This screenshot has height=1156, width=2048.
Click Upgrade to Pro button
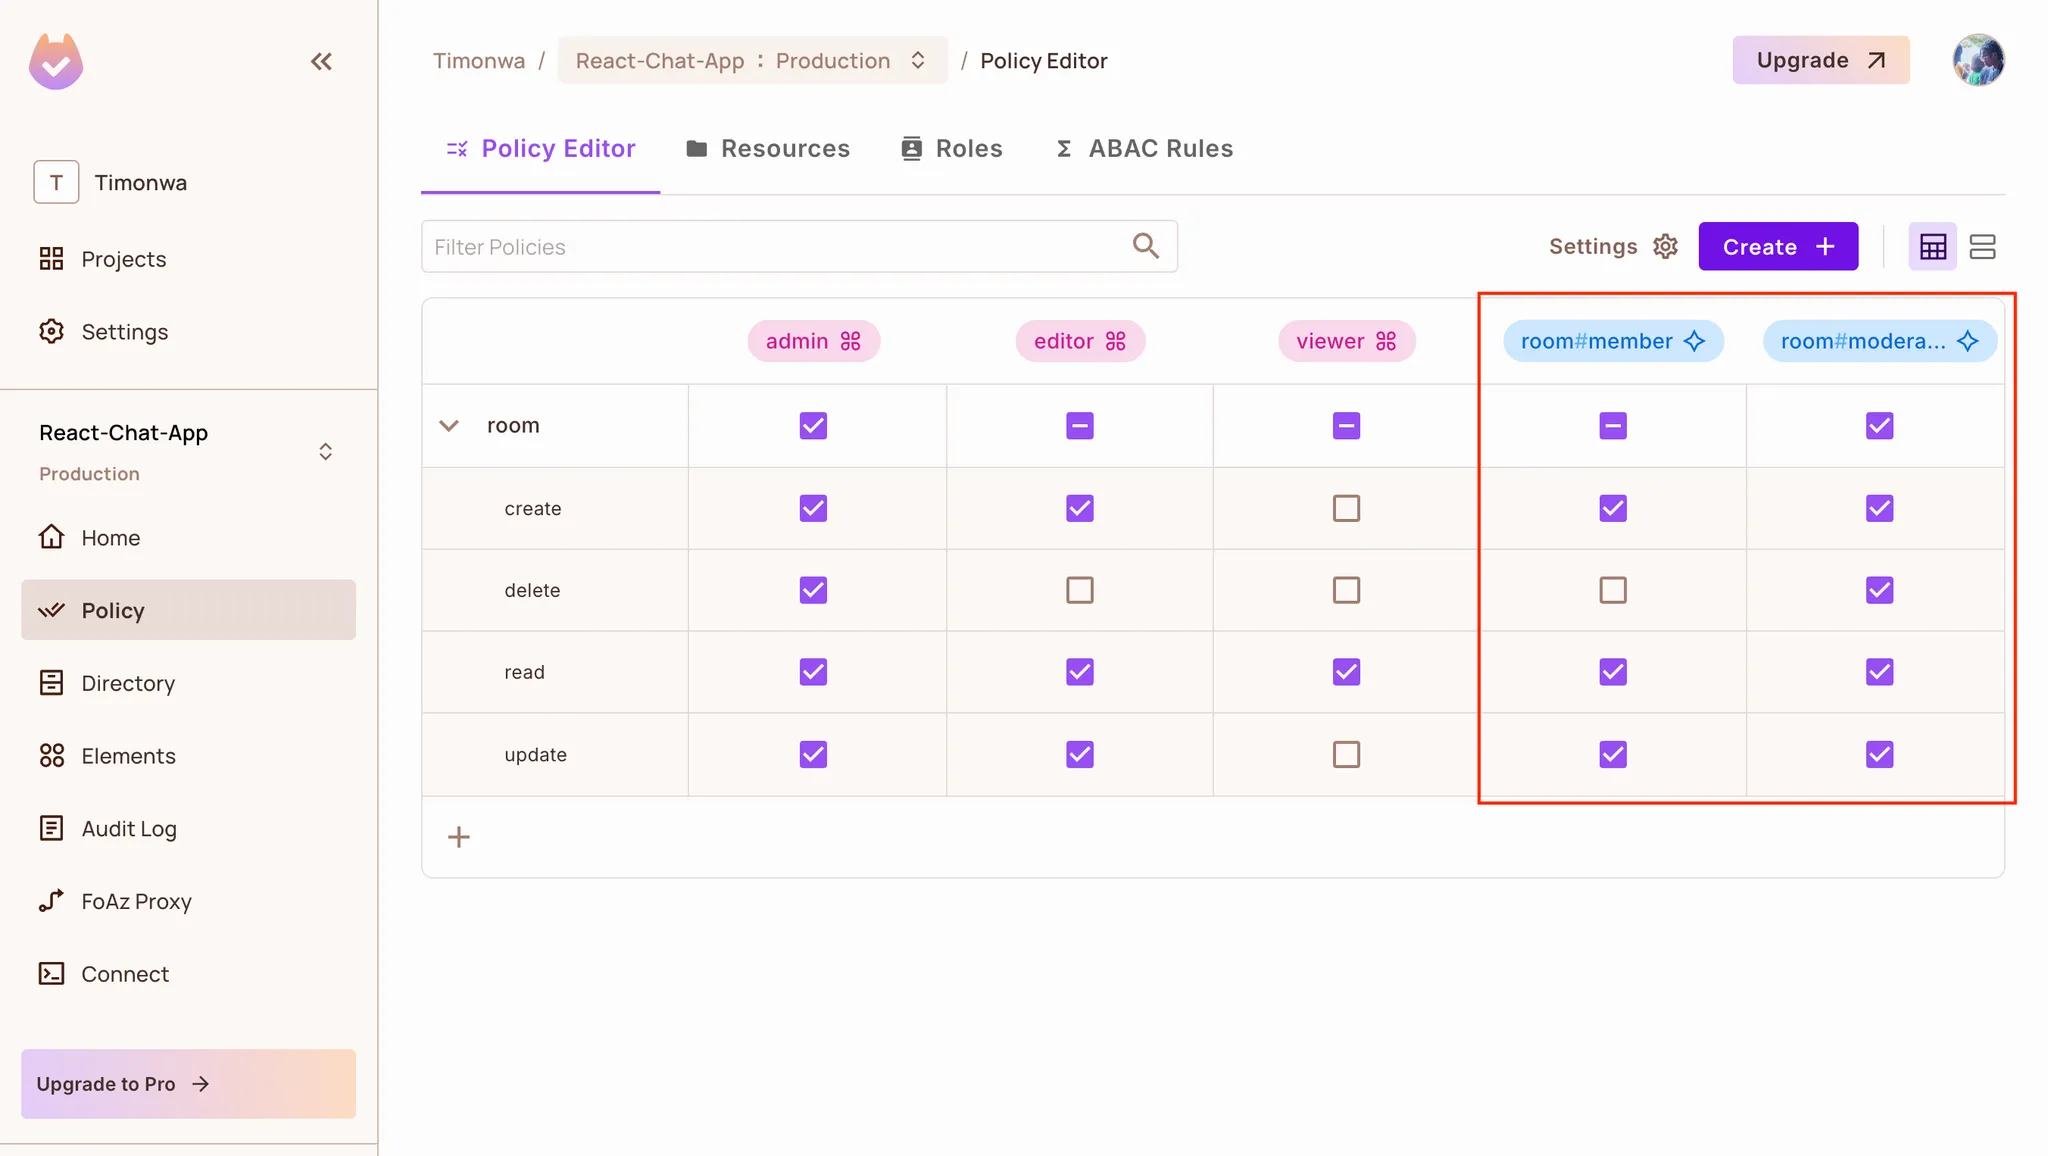(x=188, y=1084)
